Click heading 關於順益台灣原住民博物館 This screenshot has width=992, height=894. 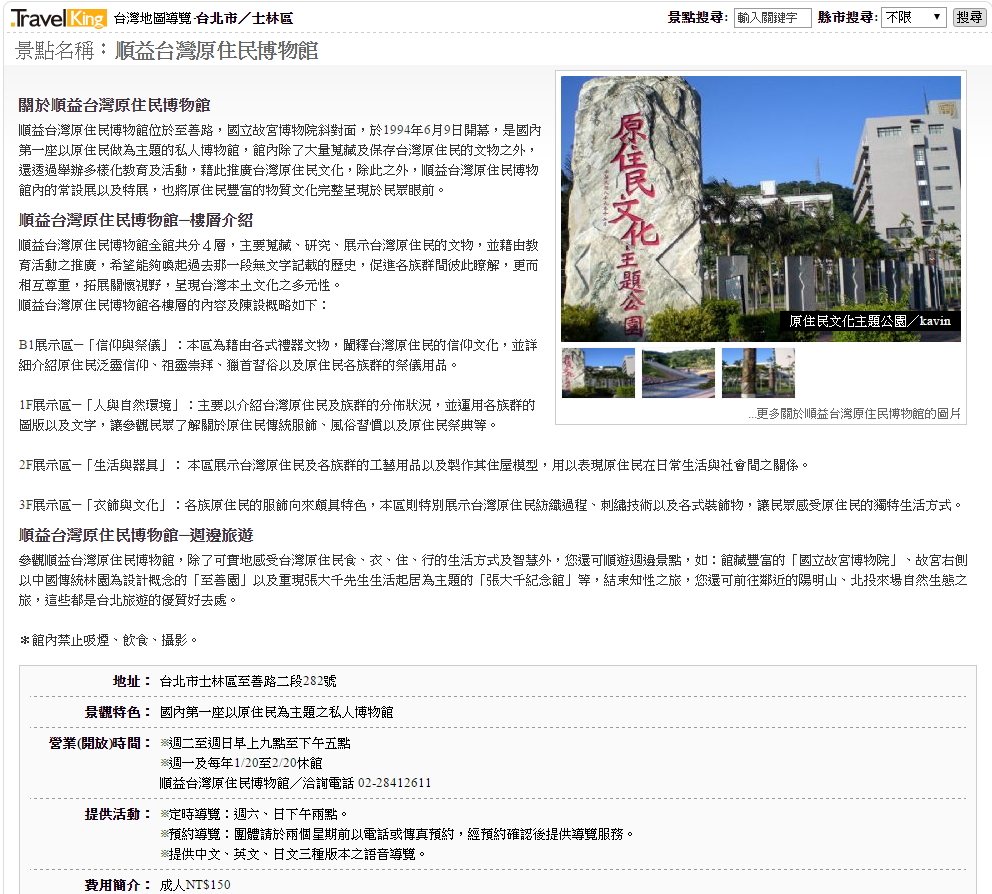click(x=115, y=105)
